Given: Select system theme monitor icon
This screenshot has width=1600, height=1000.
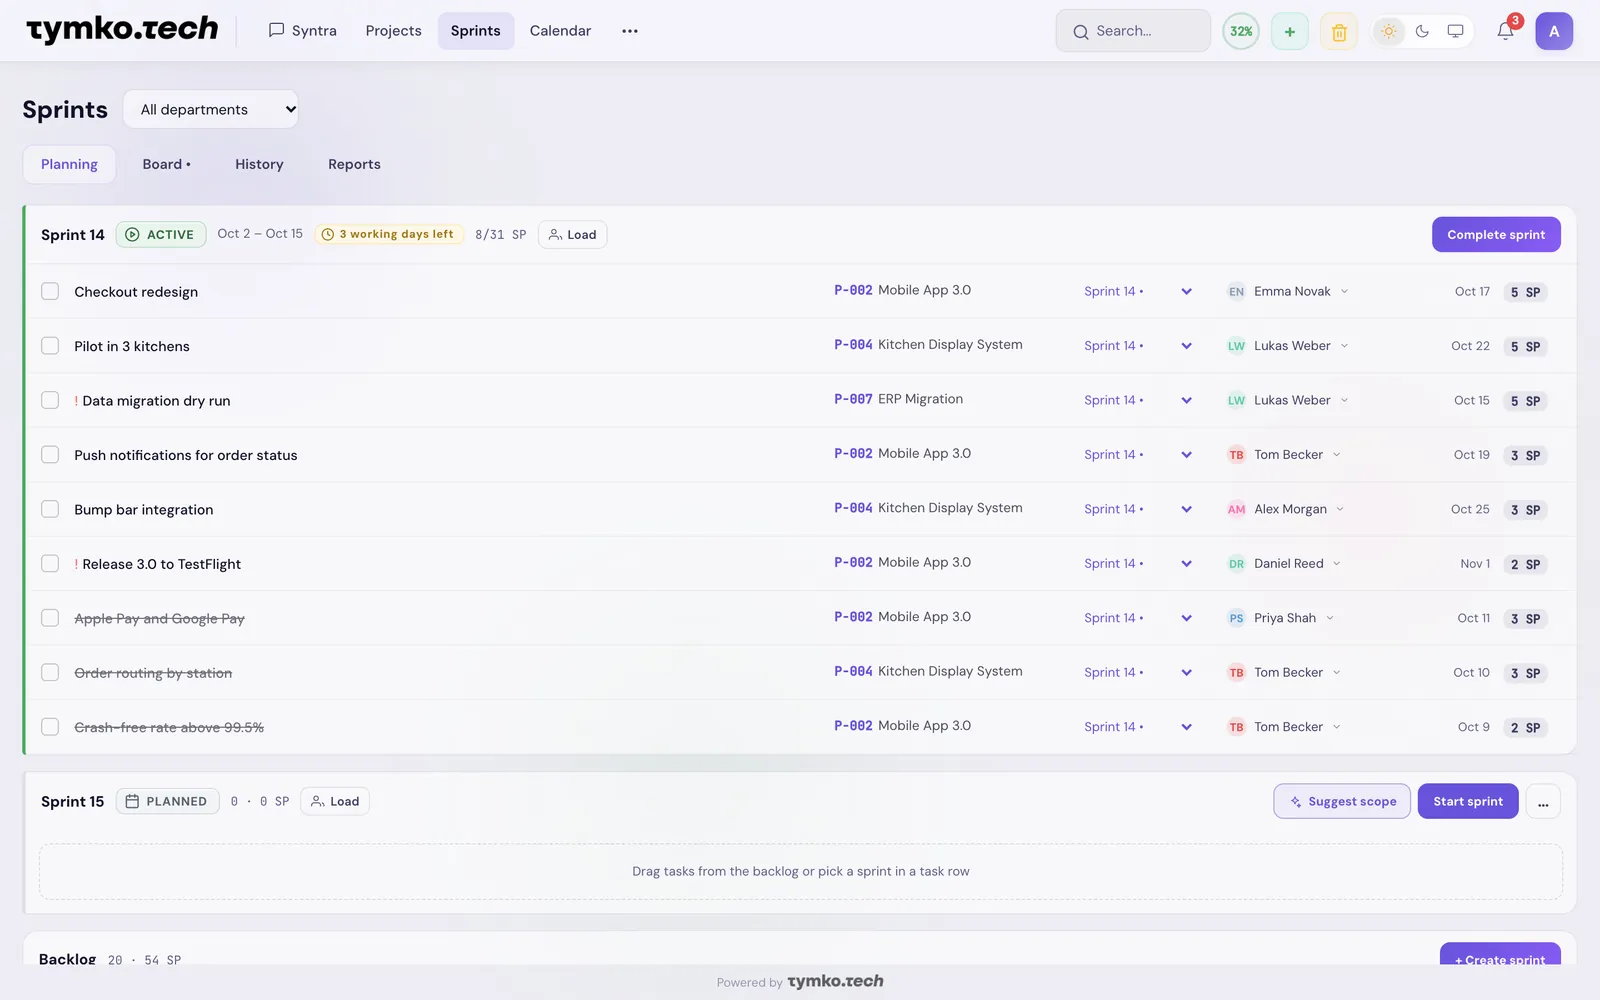Looking at the screenshot, I should click(x=1455, y=31).
